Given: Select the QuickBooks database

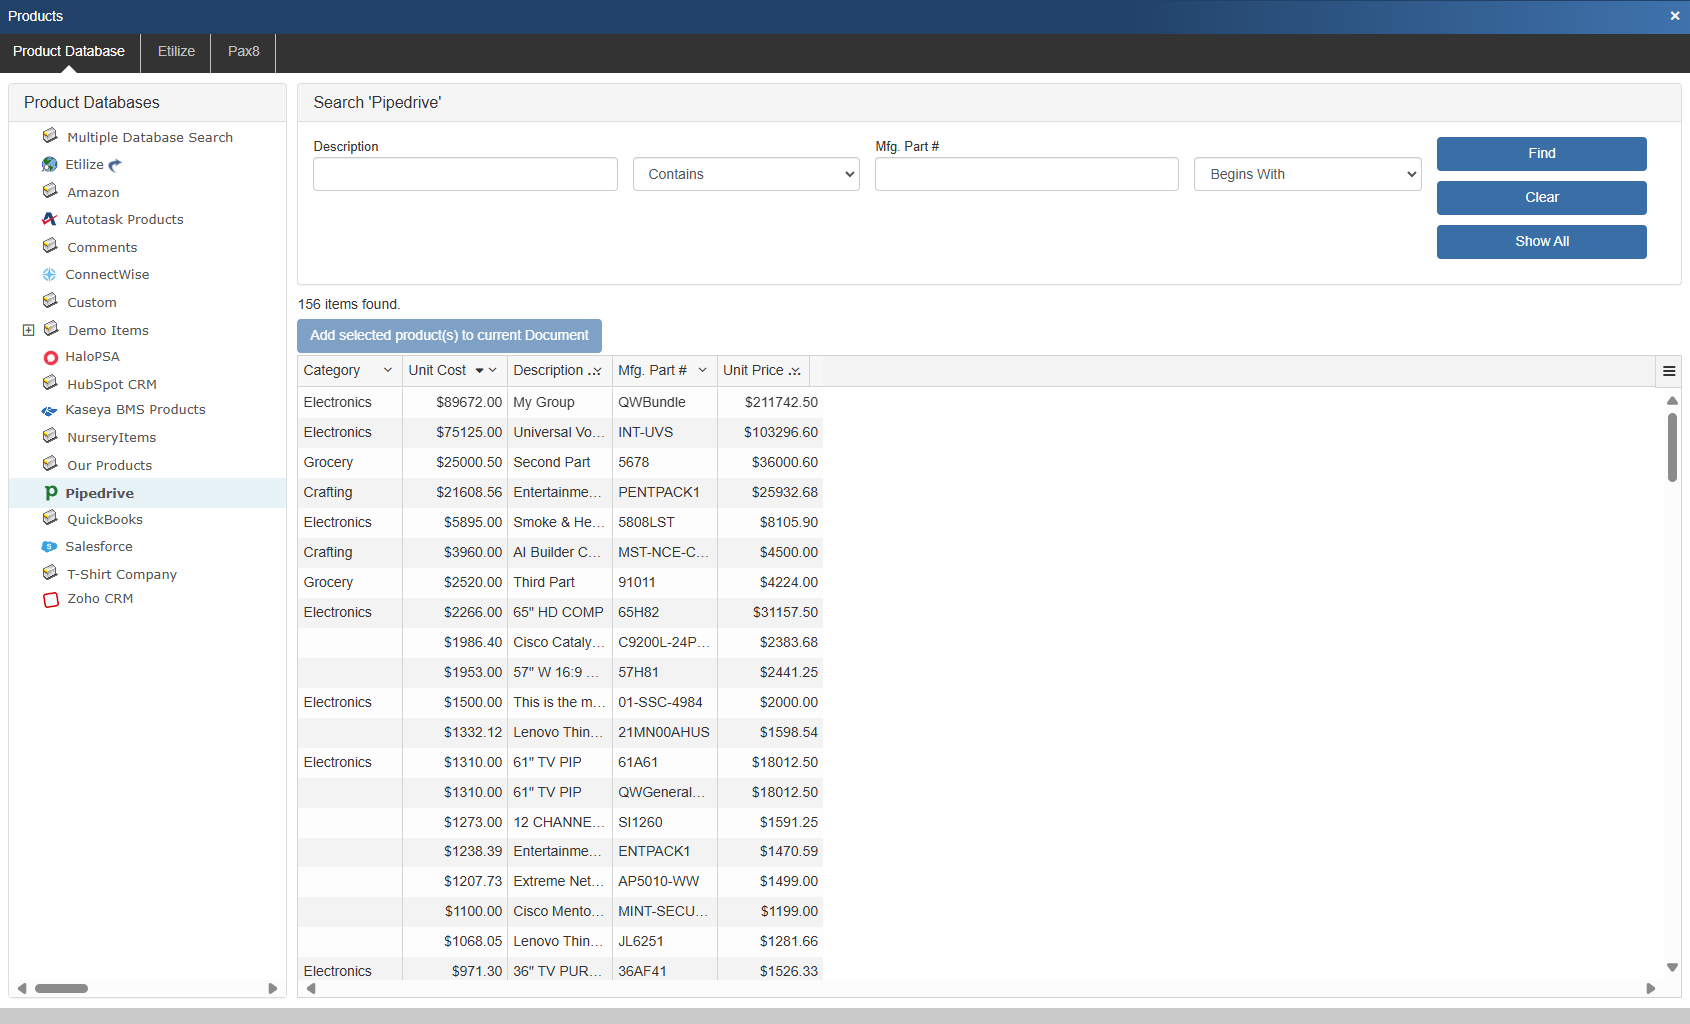Looking at the screenshot, I should (x=104, y=520).
